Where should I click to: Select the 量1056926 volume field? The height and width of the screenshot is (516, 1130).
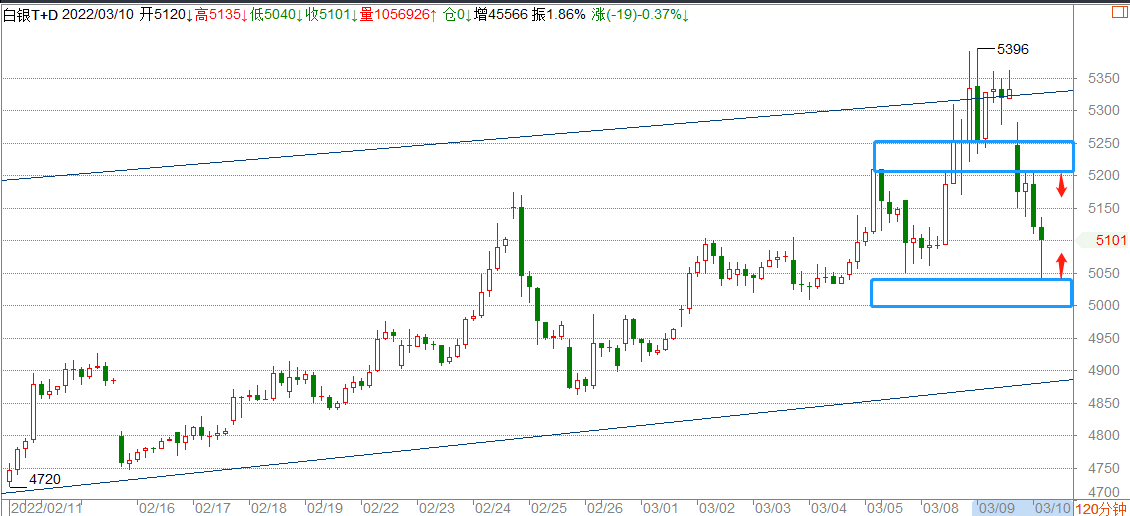pos(397,13)
